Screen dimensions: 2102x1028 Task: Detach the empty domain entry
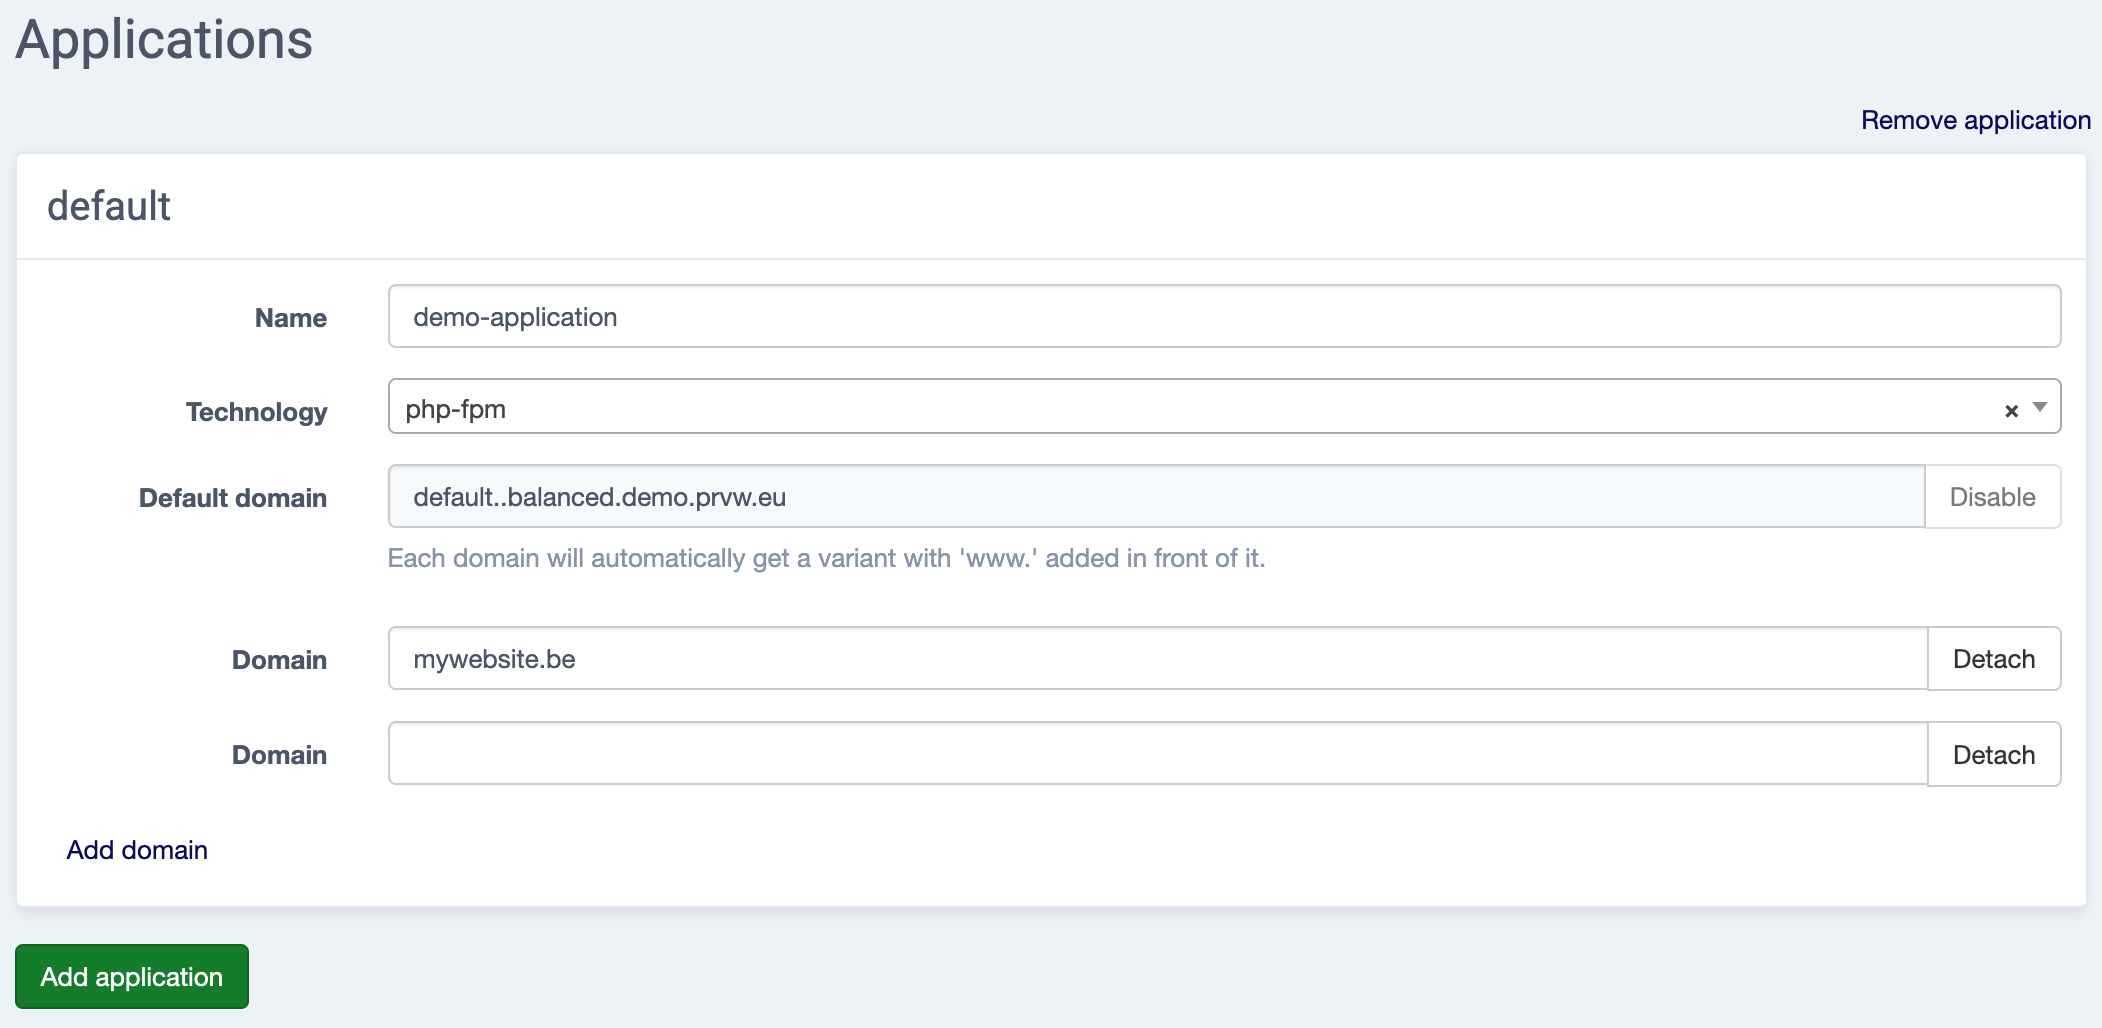click(1993, 755)
